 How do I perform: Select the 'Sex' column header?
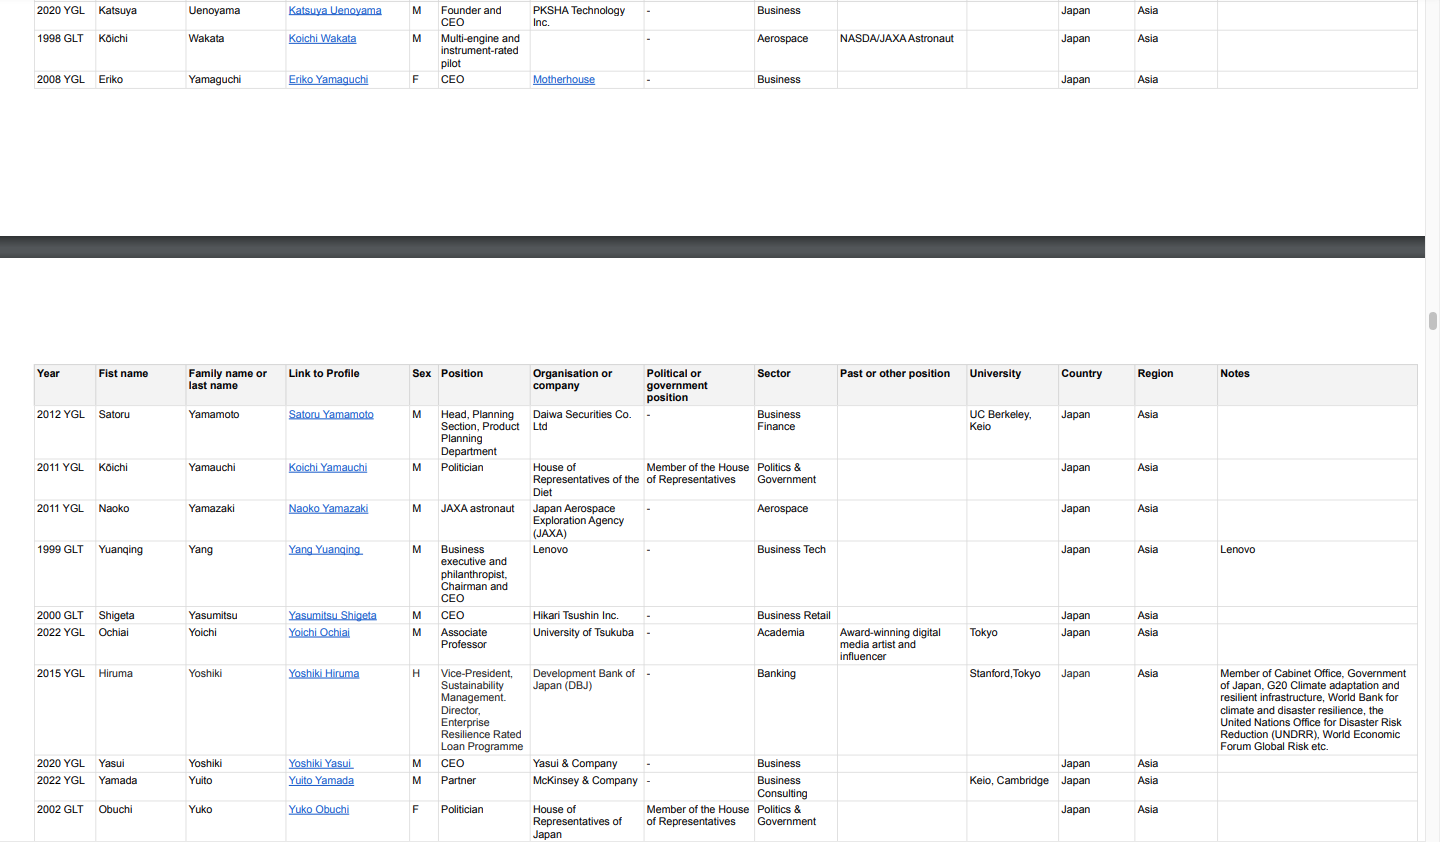click(x=424, y=385)
